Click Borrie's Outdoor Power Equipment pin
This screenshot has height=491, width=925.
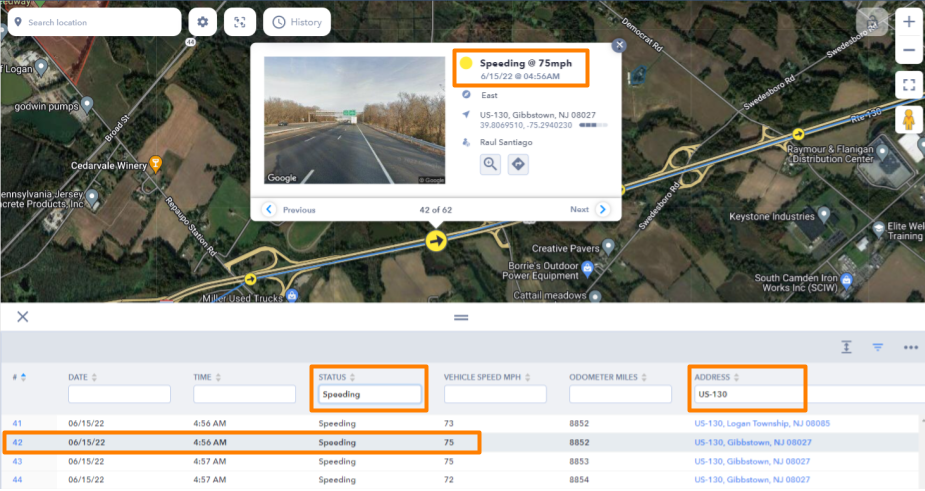tap(587, 269)
